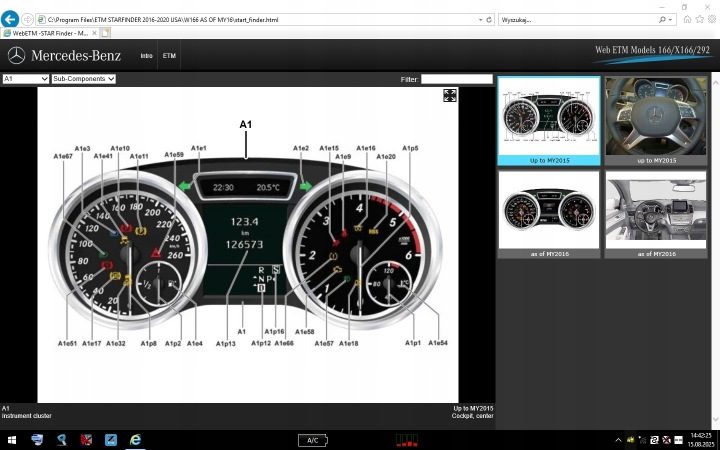
Task: Click the A1e20 component label
Action: (386, 157)
